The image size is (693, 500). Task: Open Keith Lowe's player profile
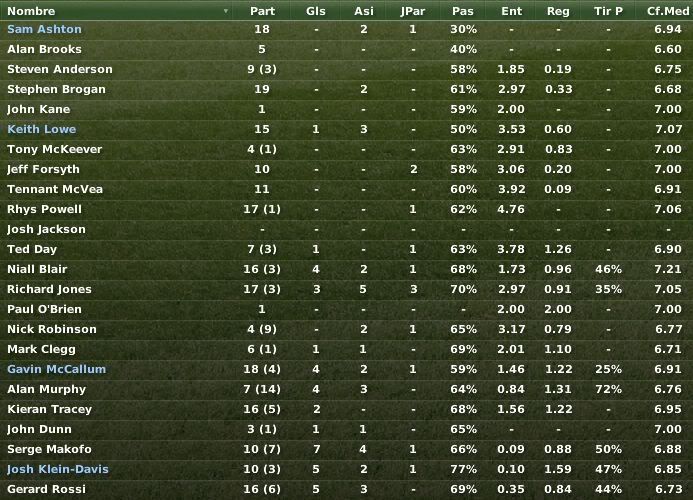click(x=42, y=129)
